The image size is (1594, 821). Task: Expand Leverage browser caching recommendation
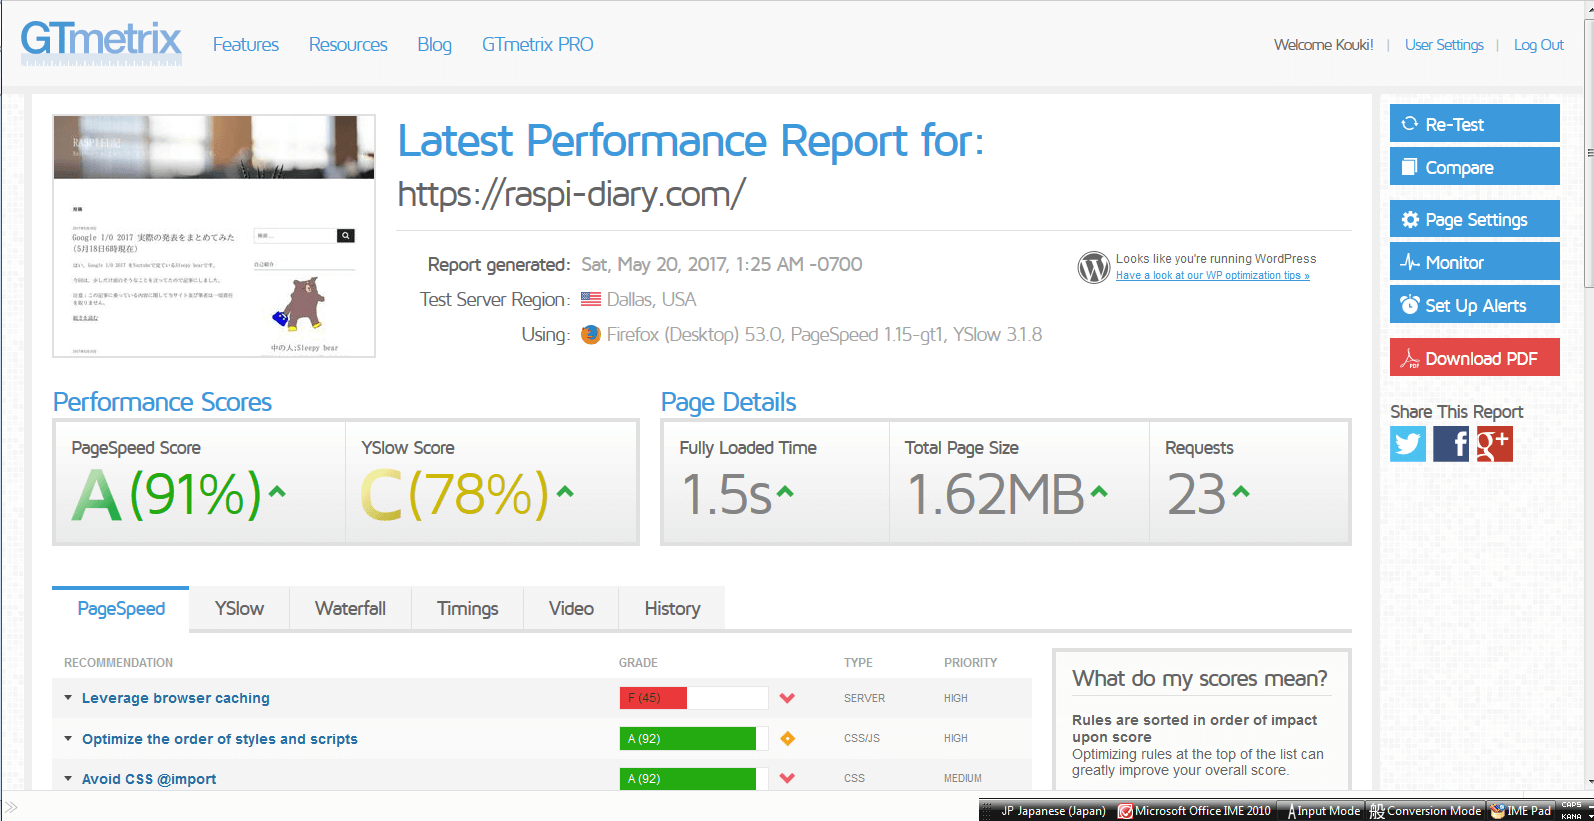[x=68, y=698]
